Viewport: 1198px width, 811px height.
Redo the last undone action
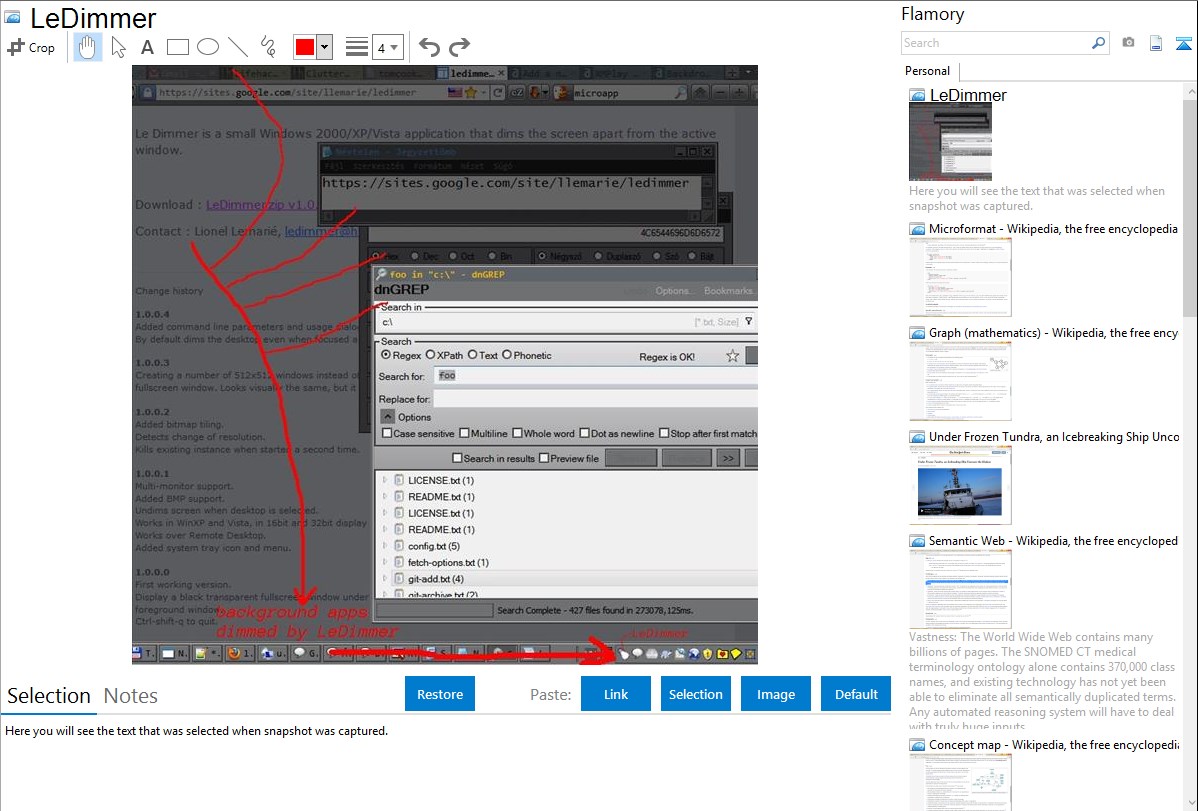(459, 47)
